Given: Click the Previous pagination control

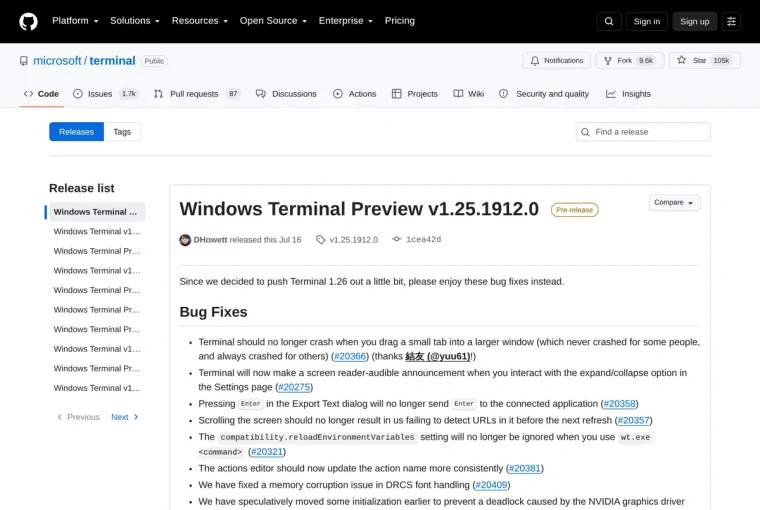Looking at the screenshot, I should [x=79, y=417].
